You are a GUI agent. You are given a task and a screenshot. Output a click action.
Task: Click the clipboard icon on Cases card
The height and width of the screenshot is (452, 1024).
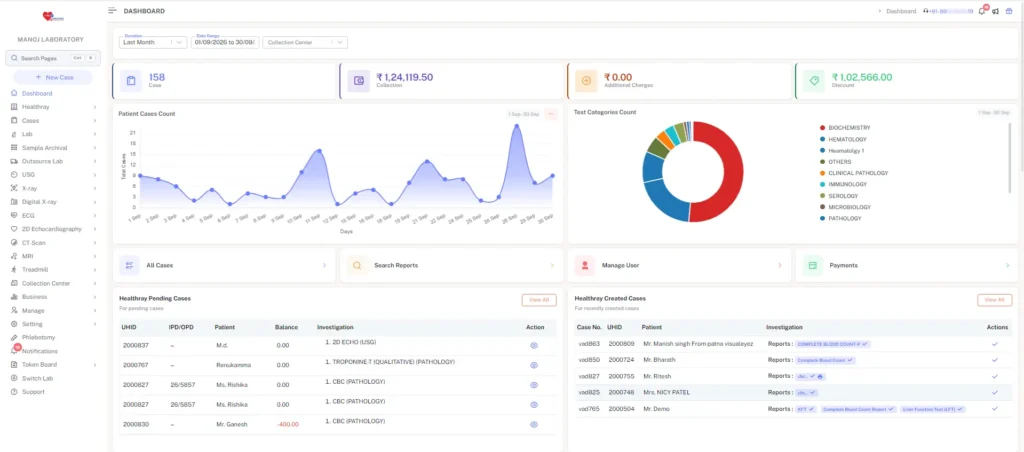(x=131, y=81)
